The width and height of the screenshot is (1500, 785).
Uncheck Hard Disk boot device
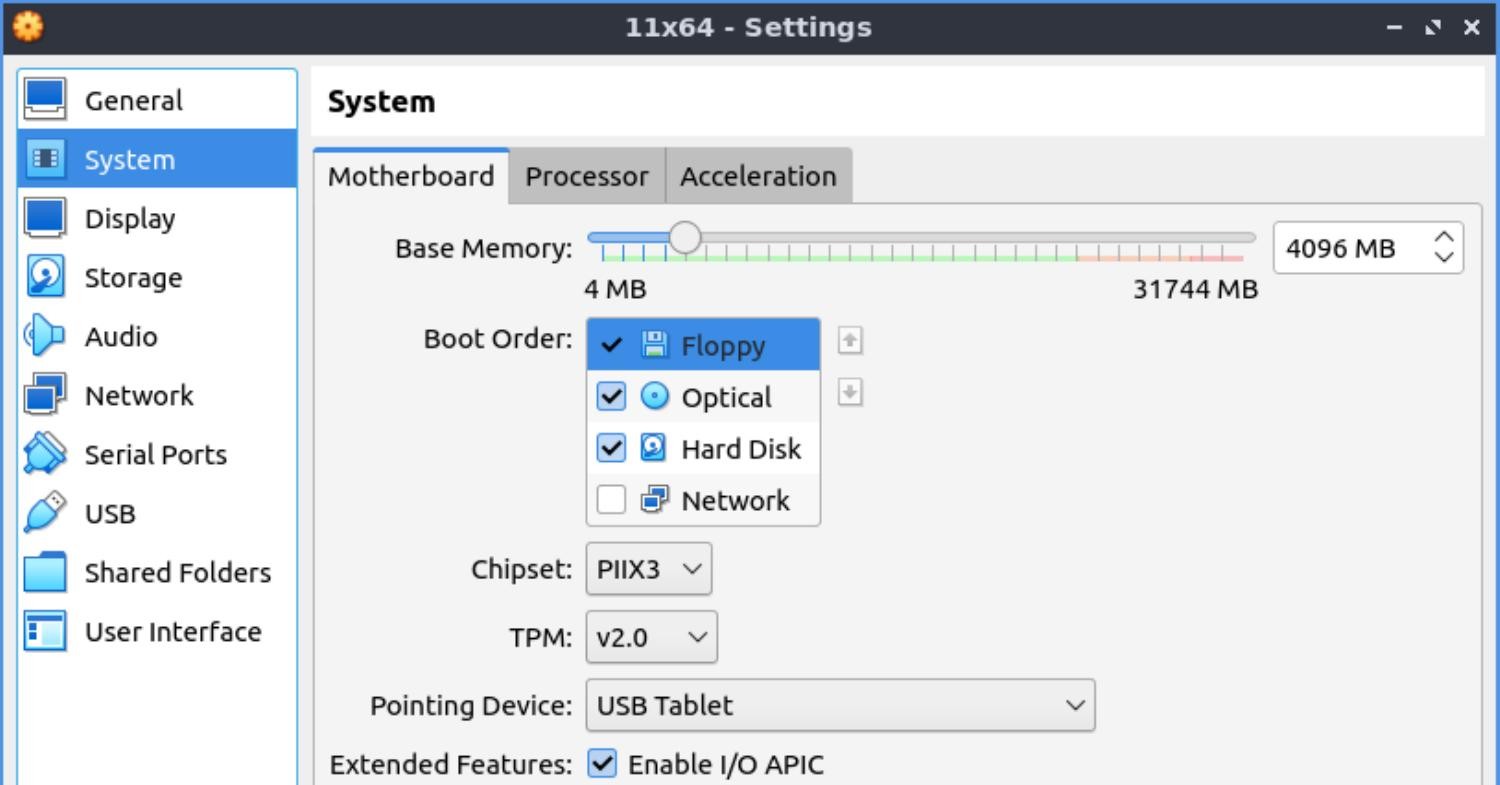click(610, 449)
